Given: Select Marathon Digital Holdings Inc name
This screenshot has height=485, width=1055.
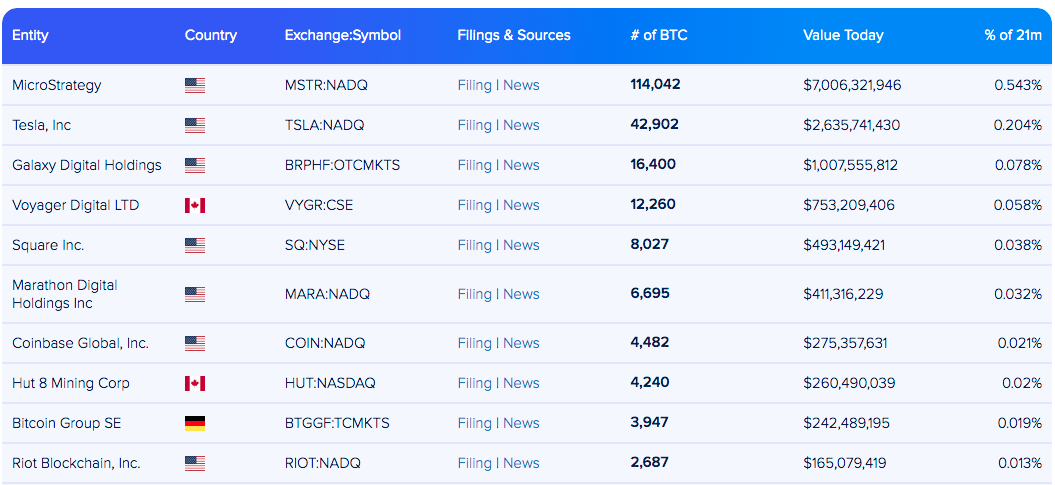Looking at the screenshot, I should point(65,294).
